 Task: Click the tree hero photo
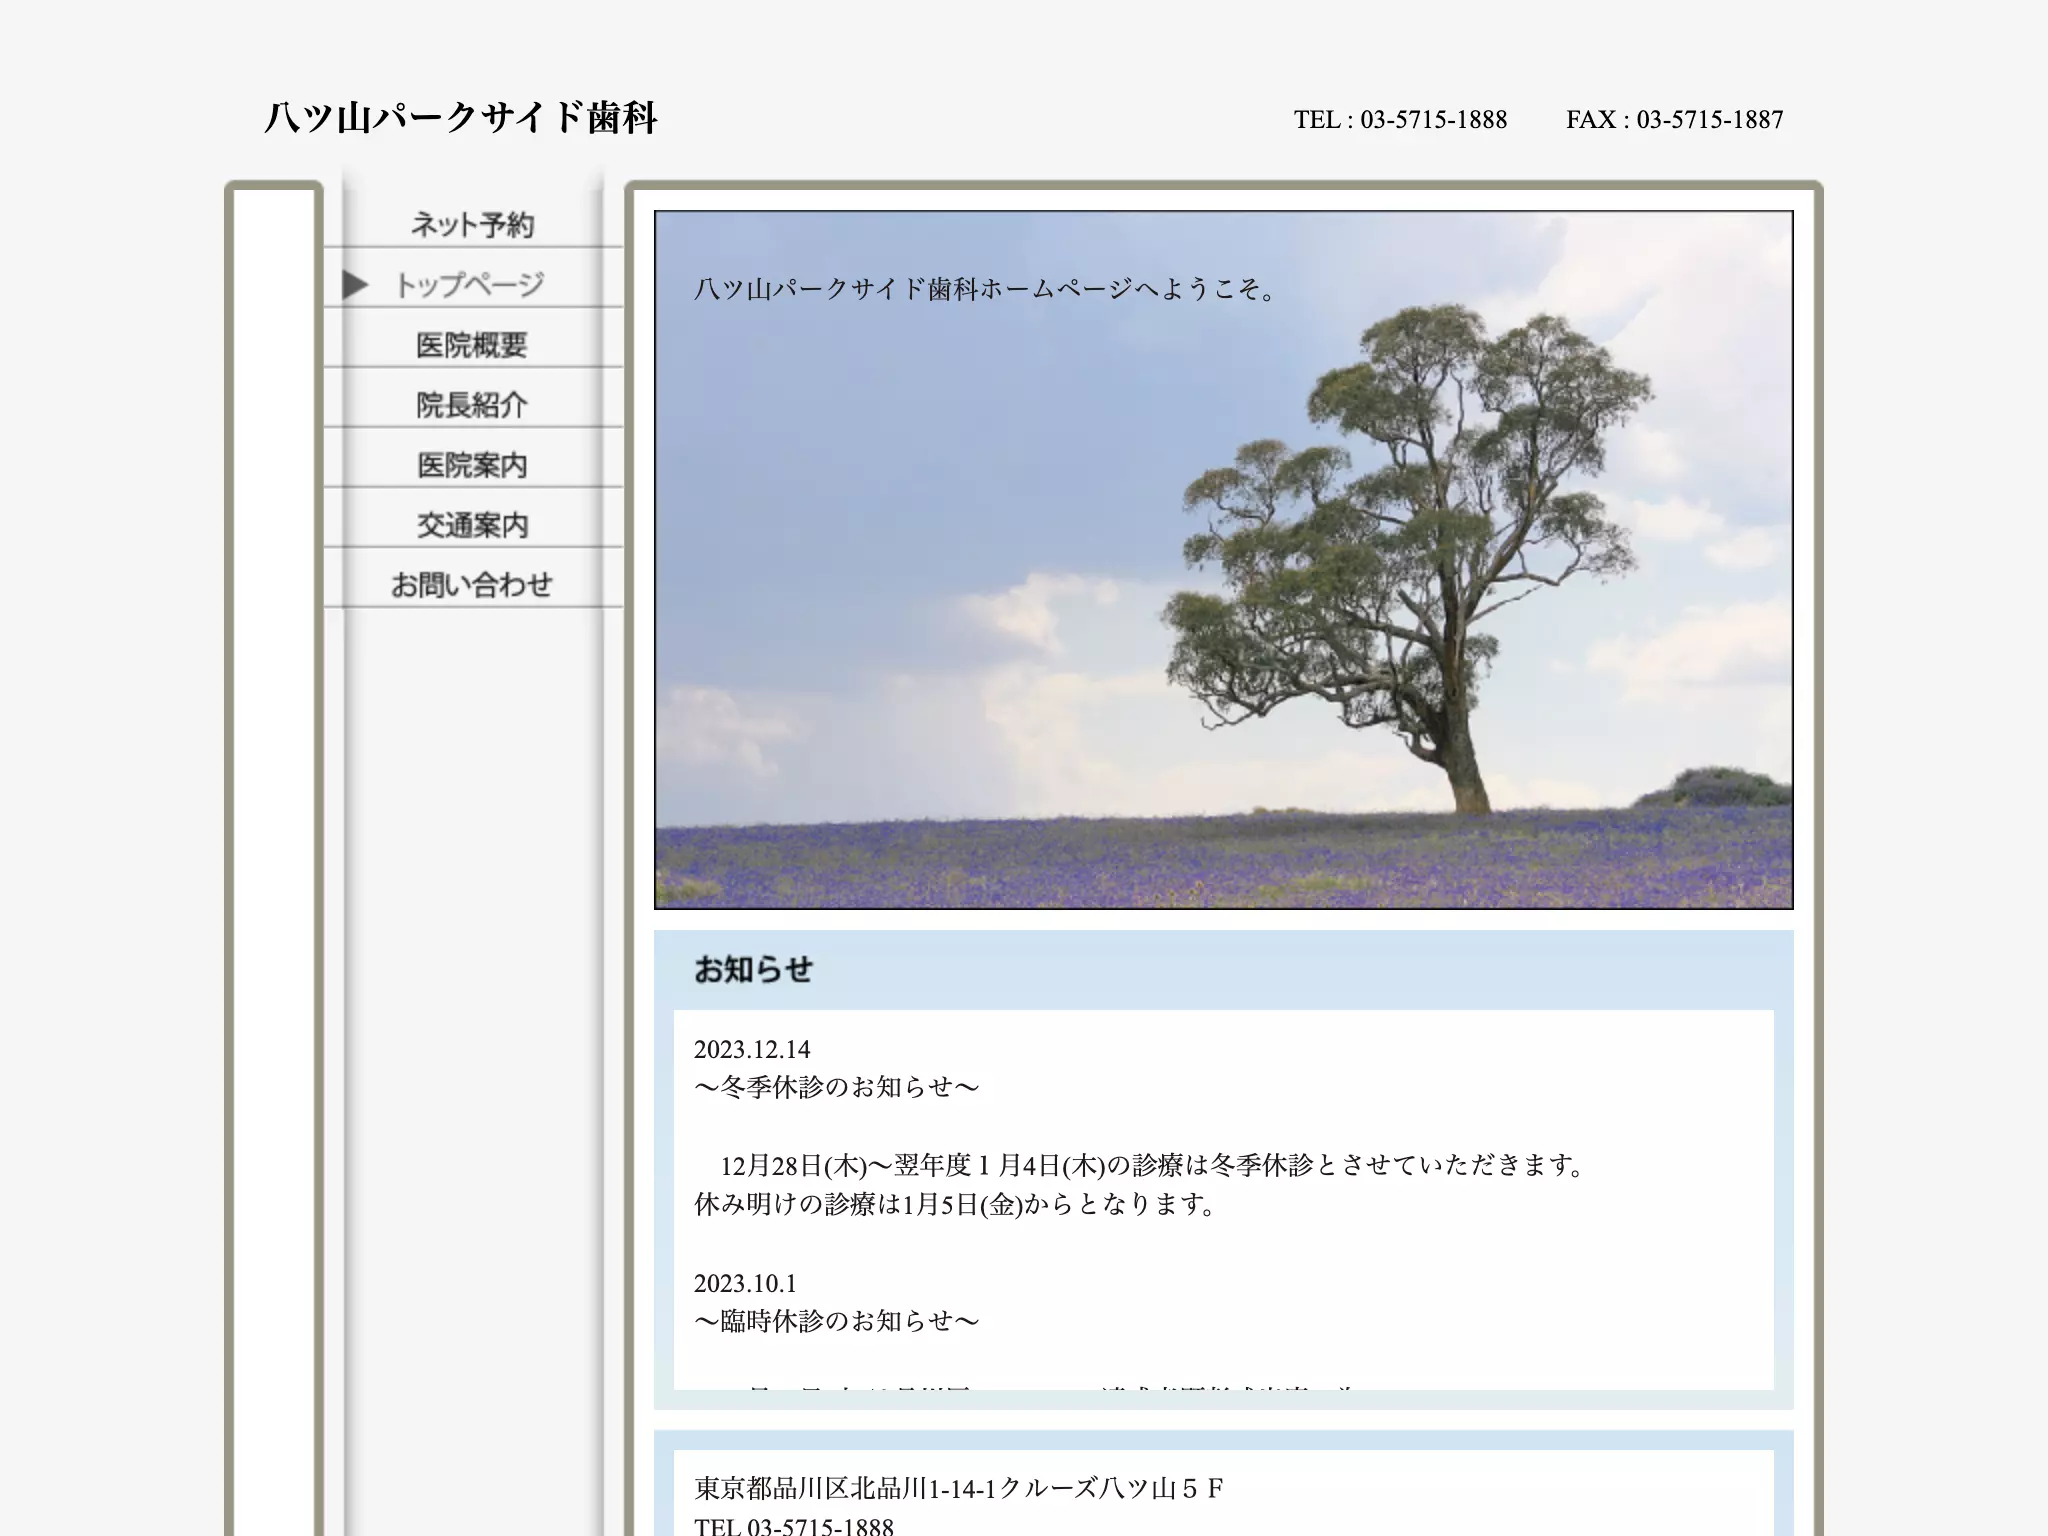coord(1223,560)
